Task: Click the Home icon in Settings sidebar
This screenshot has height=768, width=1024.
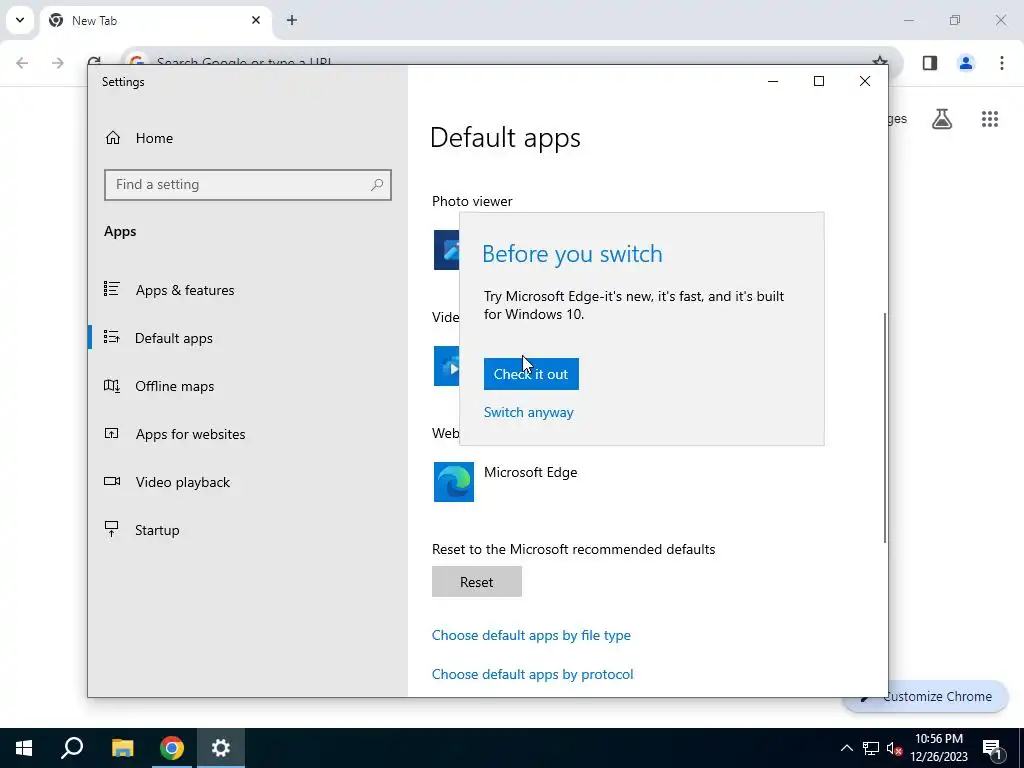Action: (x=113, y=138)
